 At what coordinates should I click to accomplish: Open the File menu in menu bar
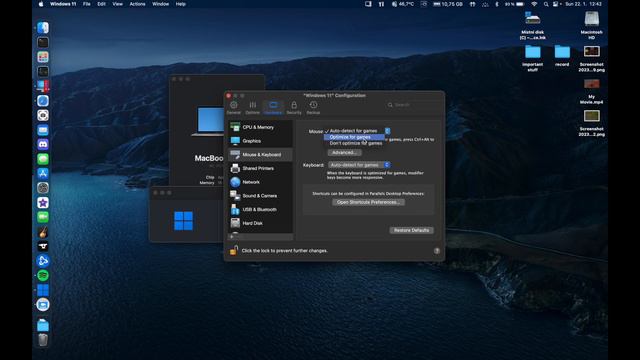87,4
